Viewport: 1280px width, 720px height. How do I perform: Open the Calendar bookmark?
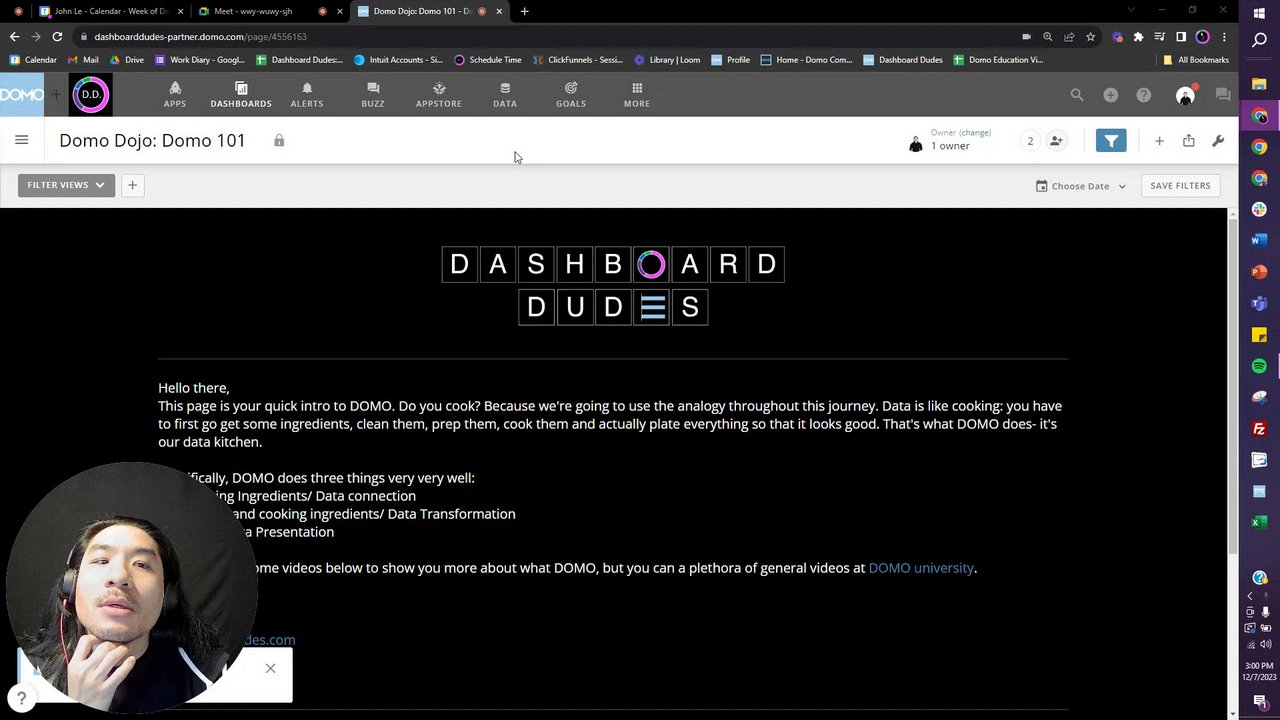pyautogui.click(x=33, y=60)
